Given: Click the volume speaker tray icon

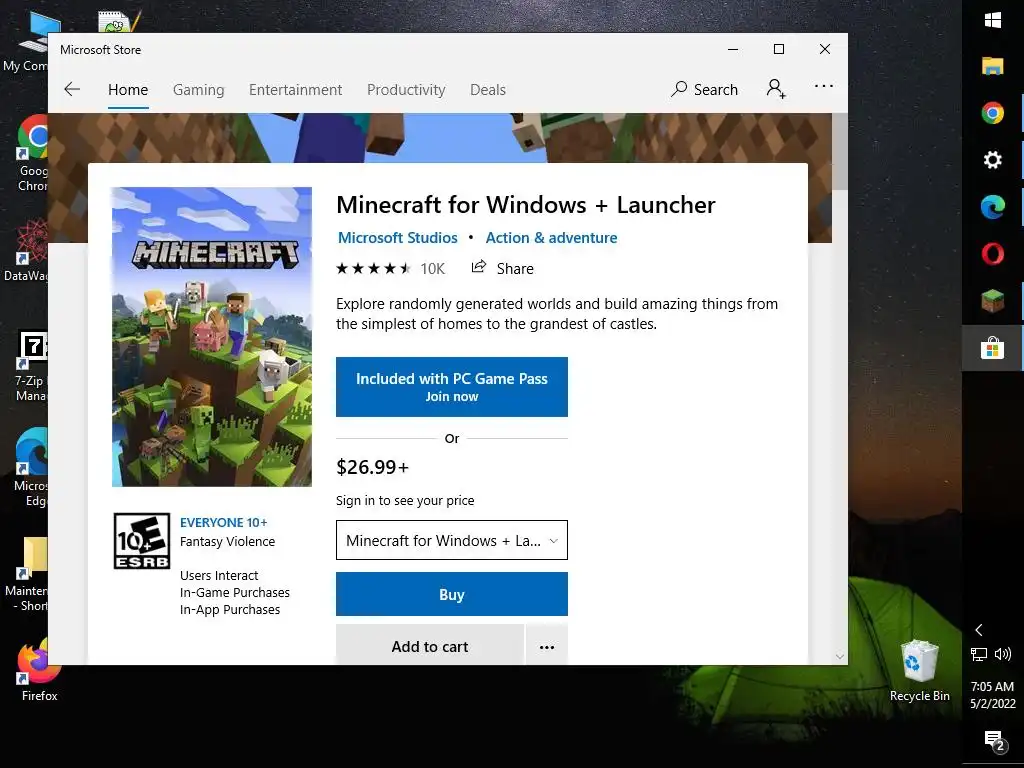Looking at the screenshot, I should click(x=1003, y=654).
